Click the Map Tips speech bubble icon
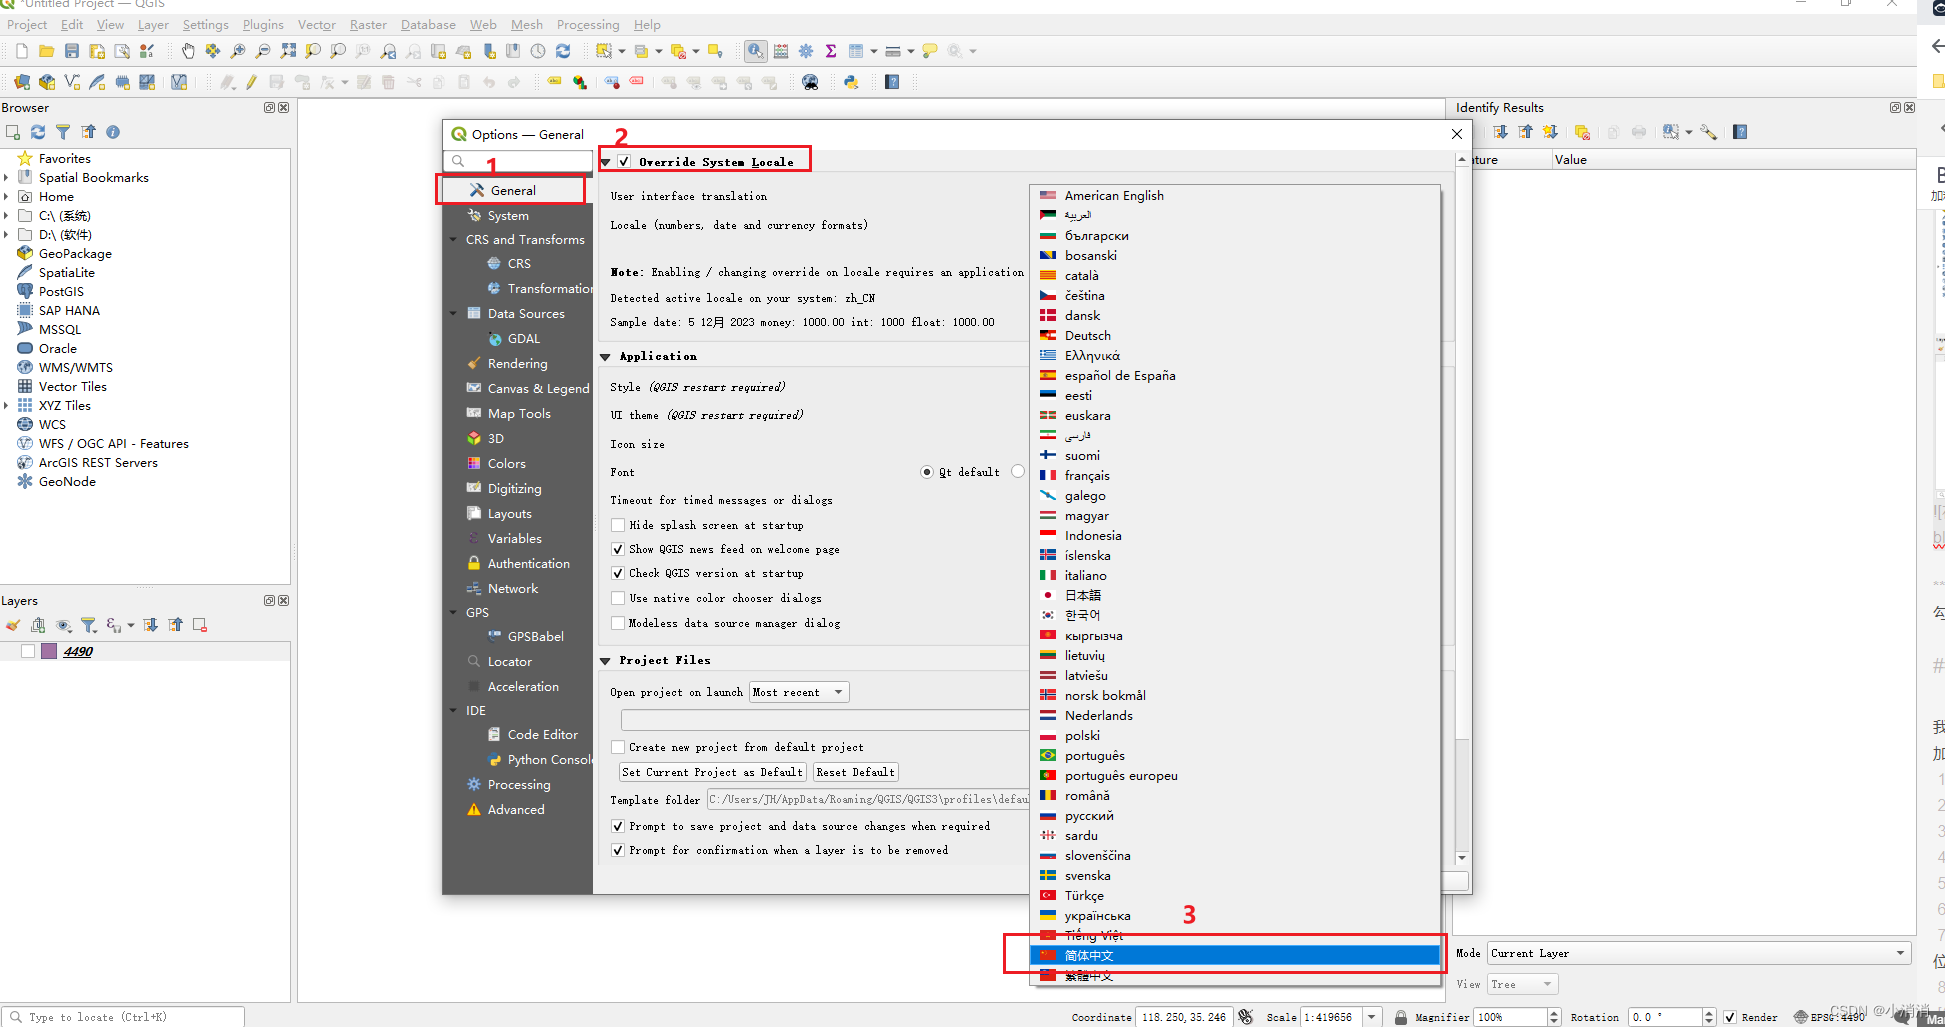 pos(930,51)
